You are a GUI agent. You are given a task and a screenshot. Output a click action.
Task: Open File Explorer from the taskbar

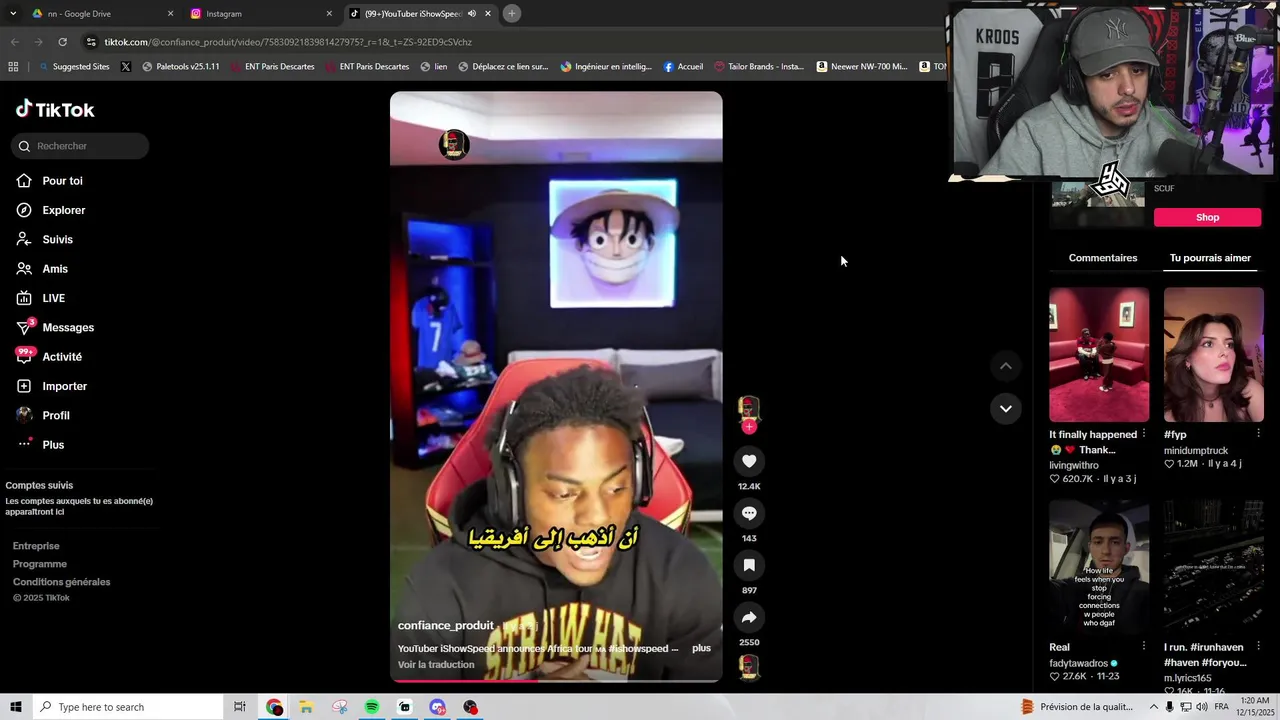[x=306, y=707]
